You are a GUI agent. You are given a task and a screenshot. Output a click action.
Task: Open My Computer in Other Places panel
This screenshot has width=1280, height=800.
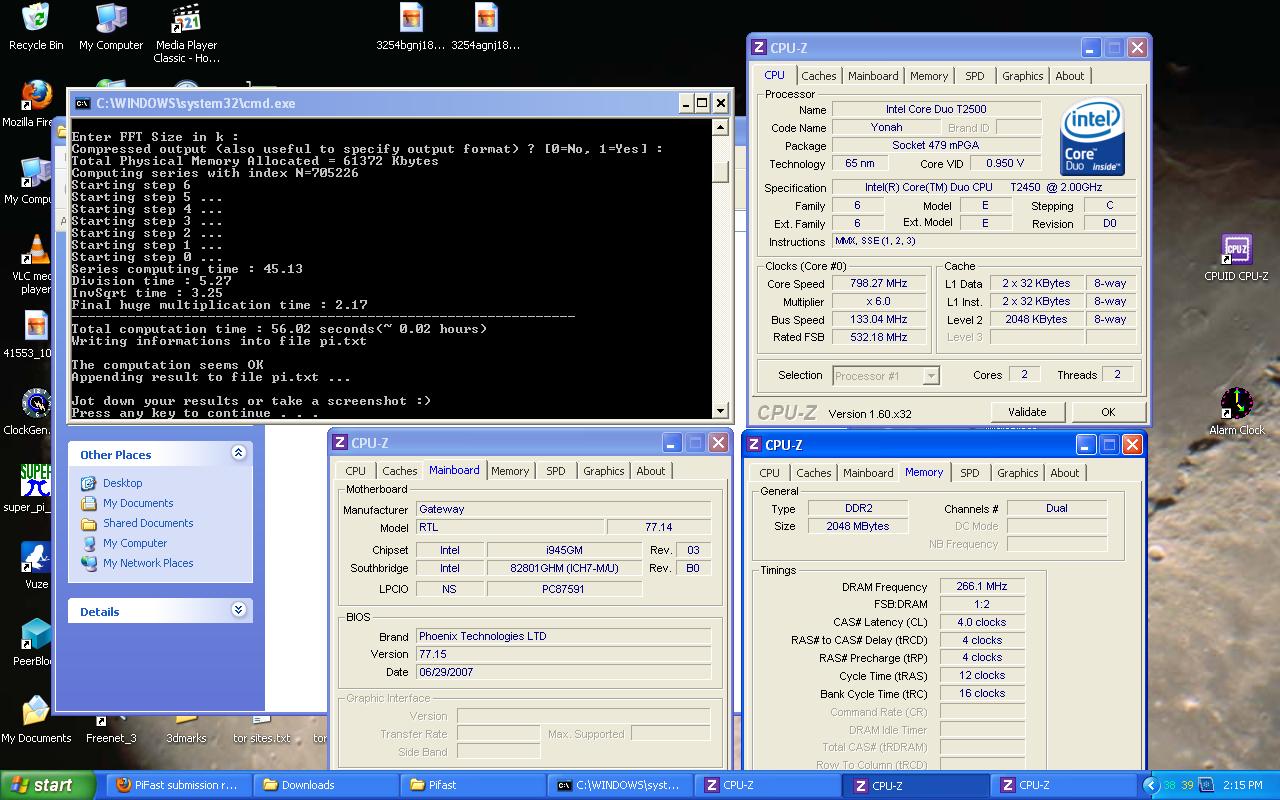tap(135, 543)
